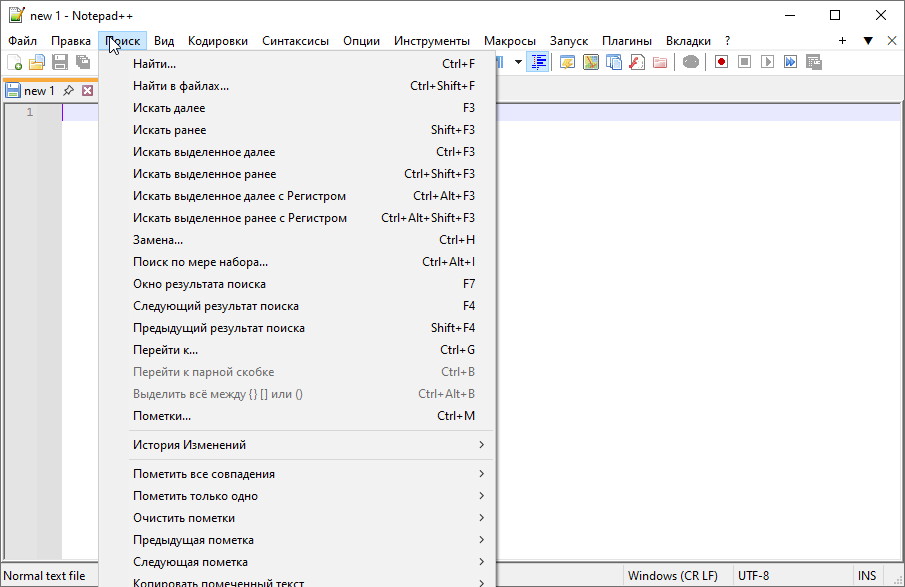Image resolution: width=905 pixels, height=587 pixels.
Task: Select Следующий результат поиска entry
Action: click(297, 306)
